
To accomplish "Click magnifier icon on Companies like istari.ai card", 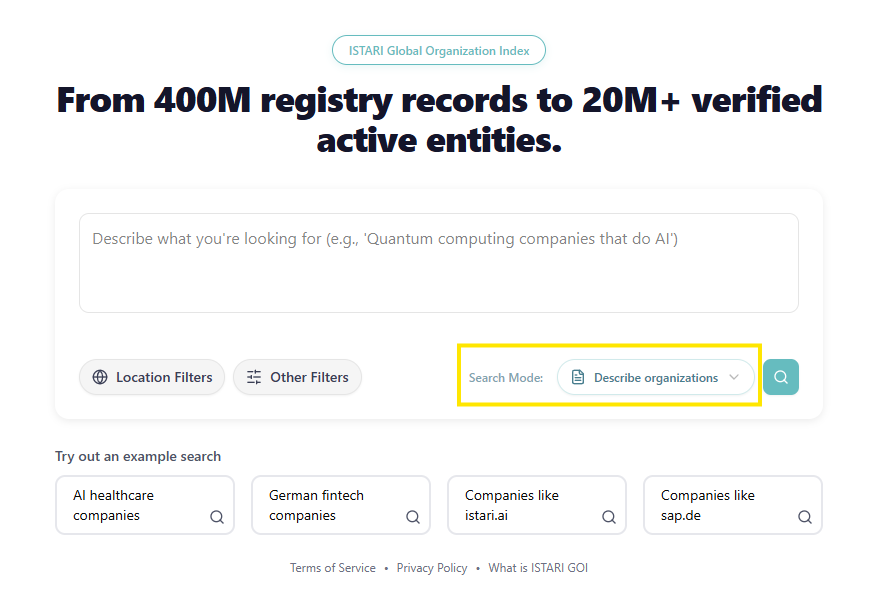I will point(608,517).
